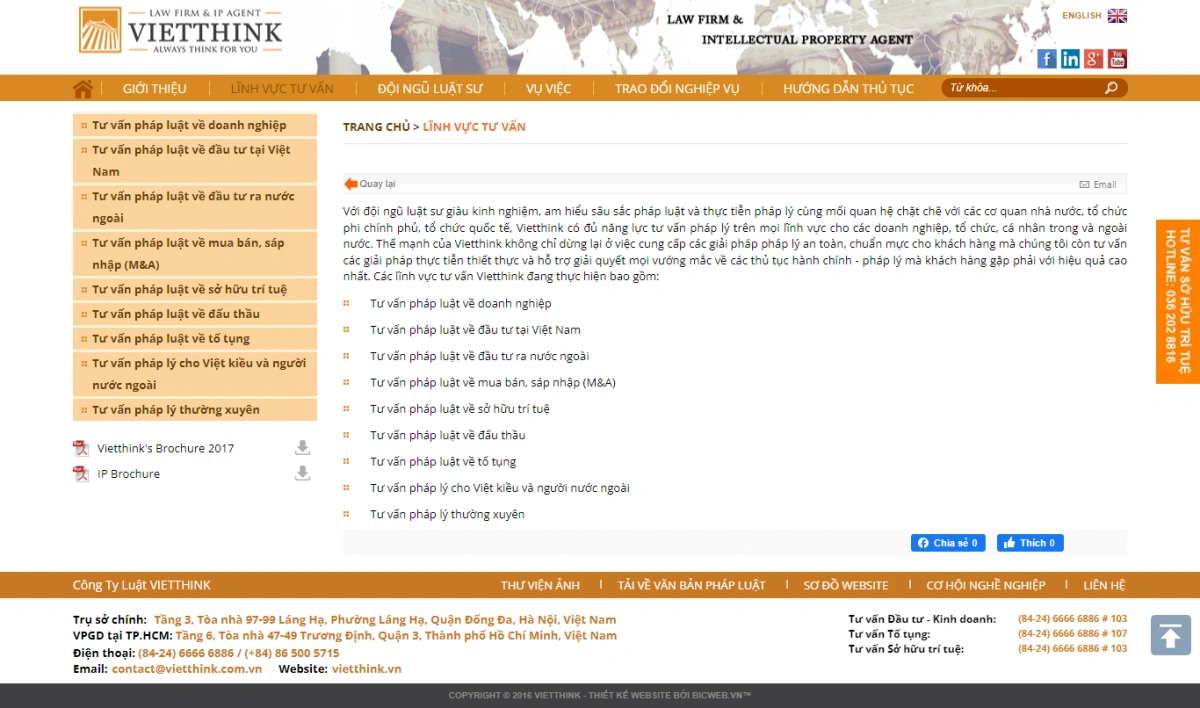Image resolution: width=1200 pixels, height=708 pixels.
Task: Open the Lĩnh vực tư vấn menu
Action: pyautogui.click(x=282, y=89)
